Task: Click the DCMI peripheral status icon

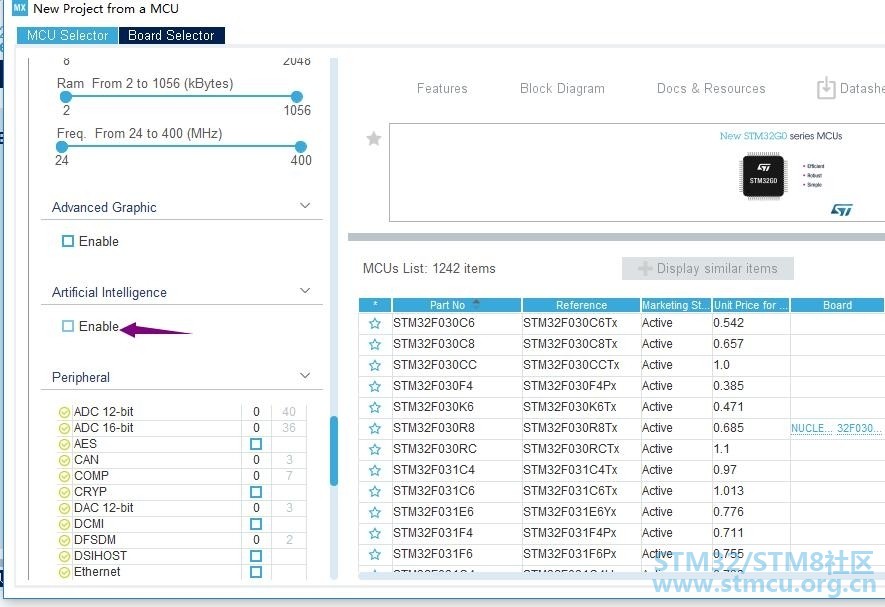Action: pyautogui.click(x=64, y=524)
